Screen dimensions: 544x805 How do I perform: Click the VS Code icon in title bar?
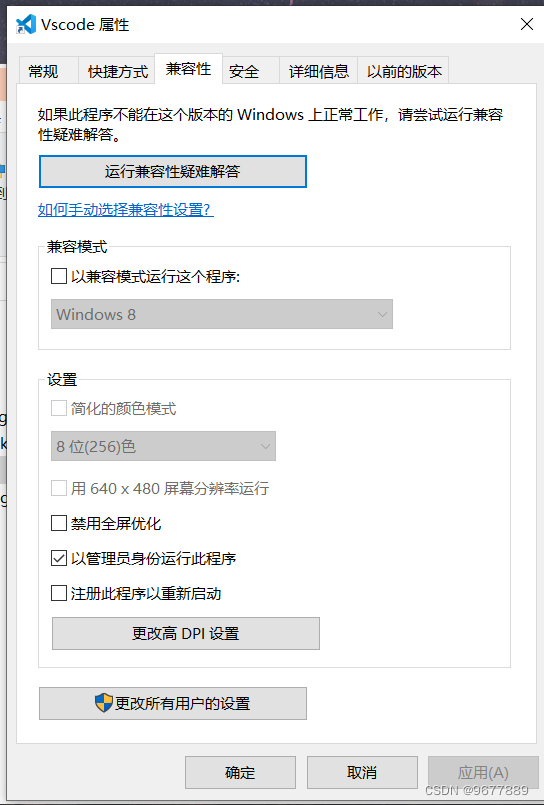click(x=25, y=24)
